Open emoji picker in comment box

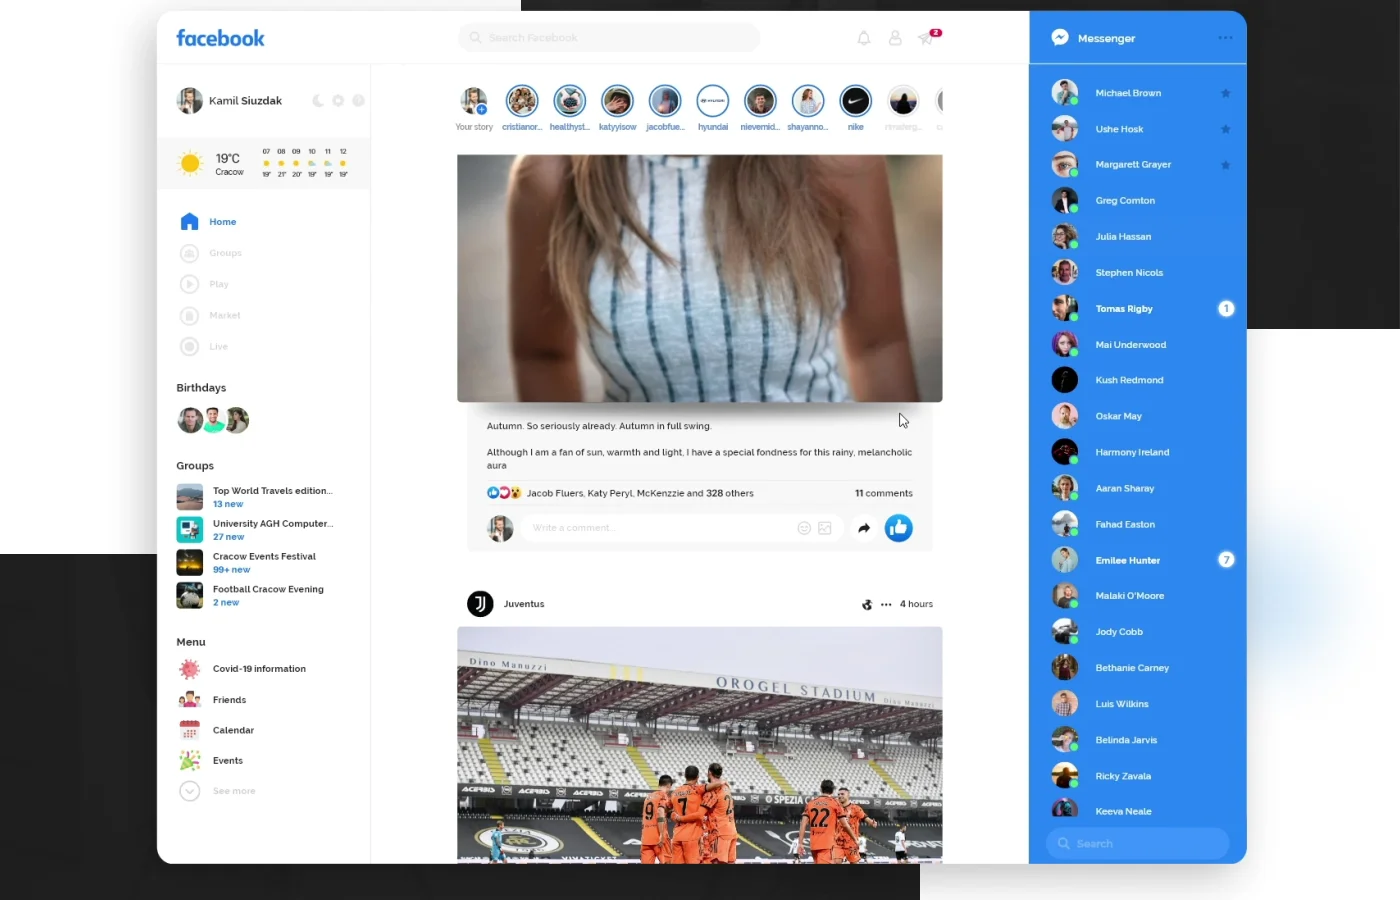click(x=803, y=528)
